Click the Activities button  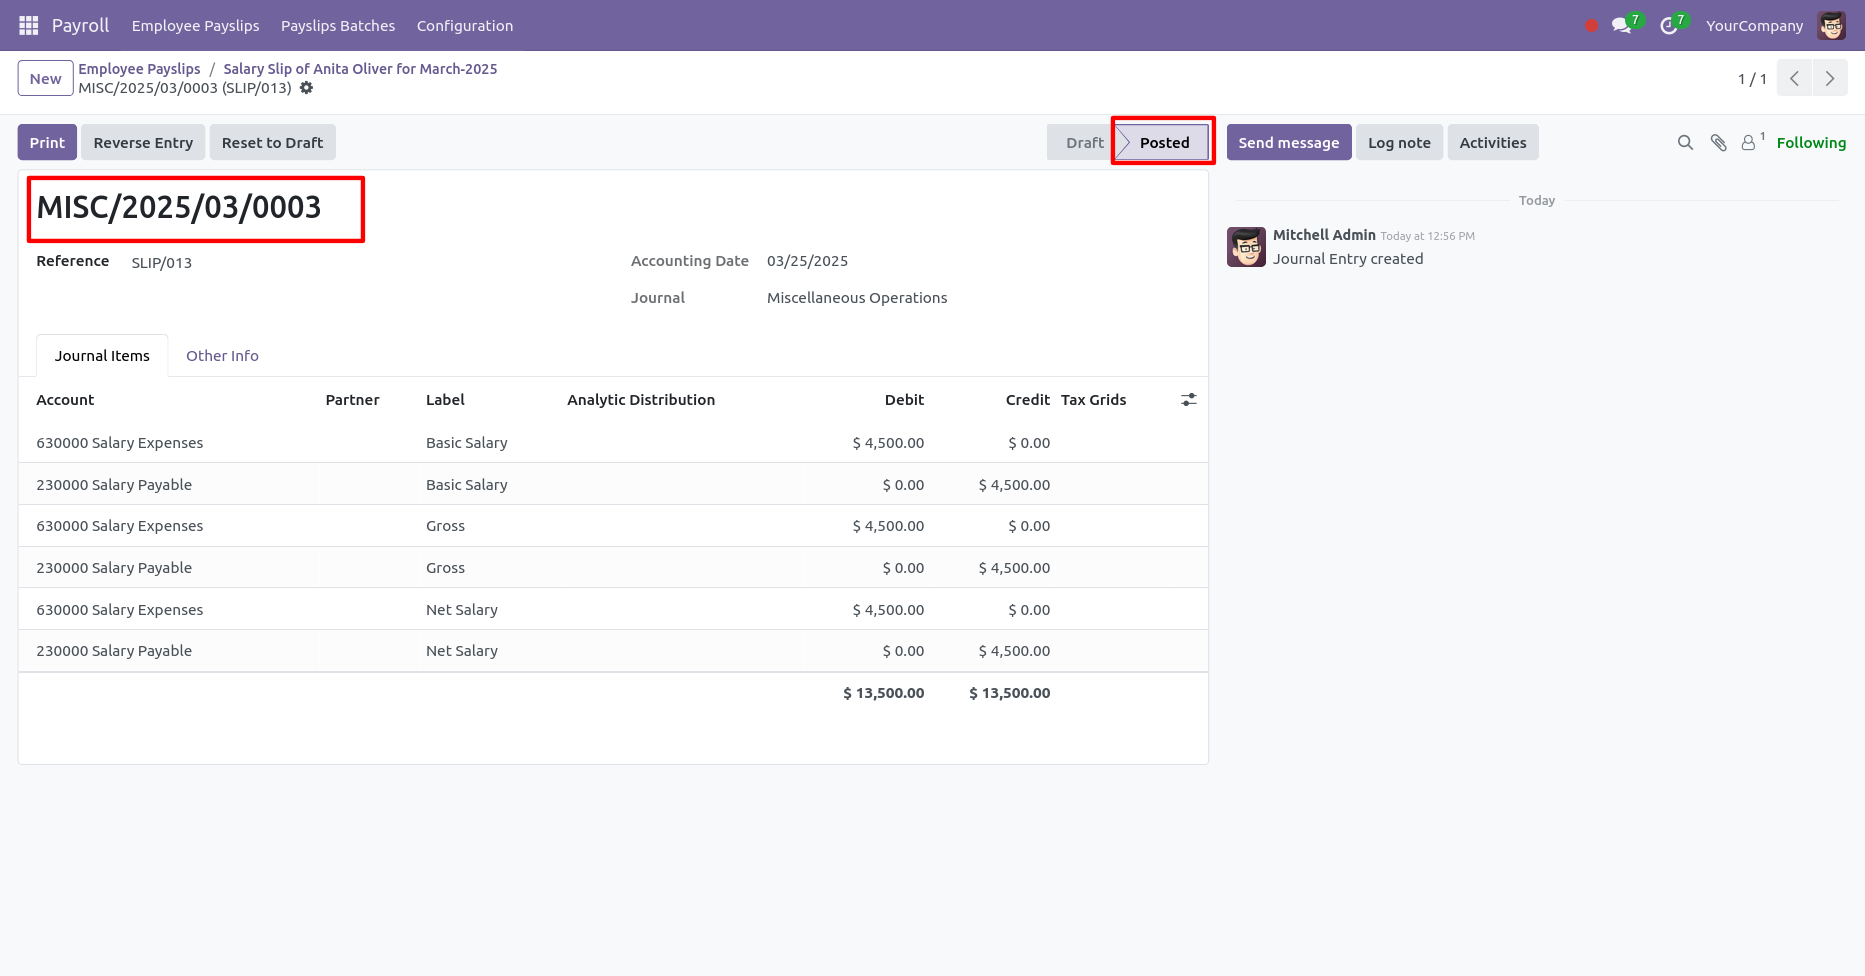pyautogui.click(x=1492, y=143)
